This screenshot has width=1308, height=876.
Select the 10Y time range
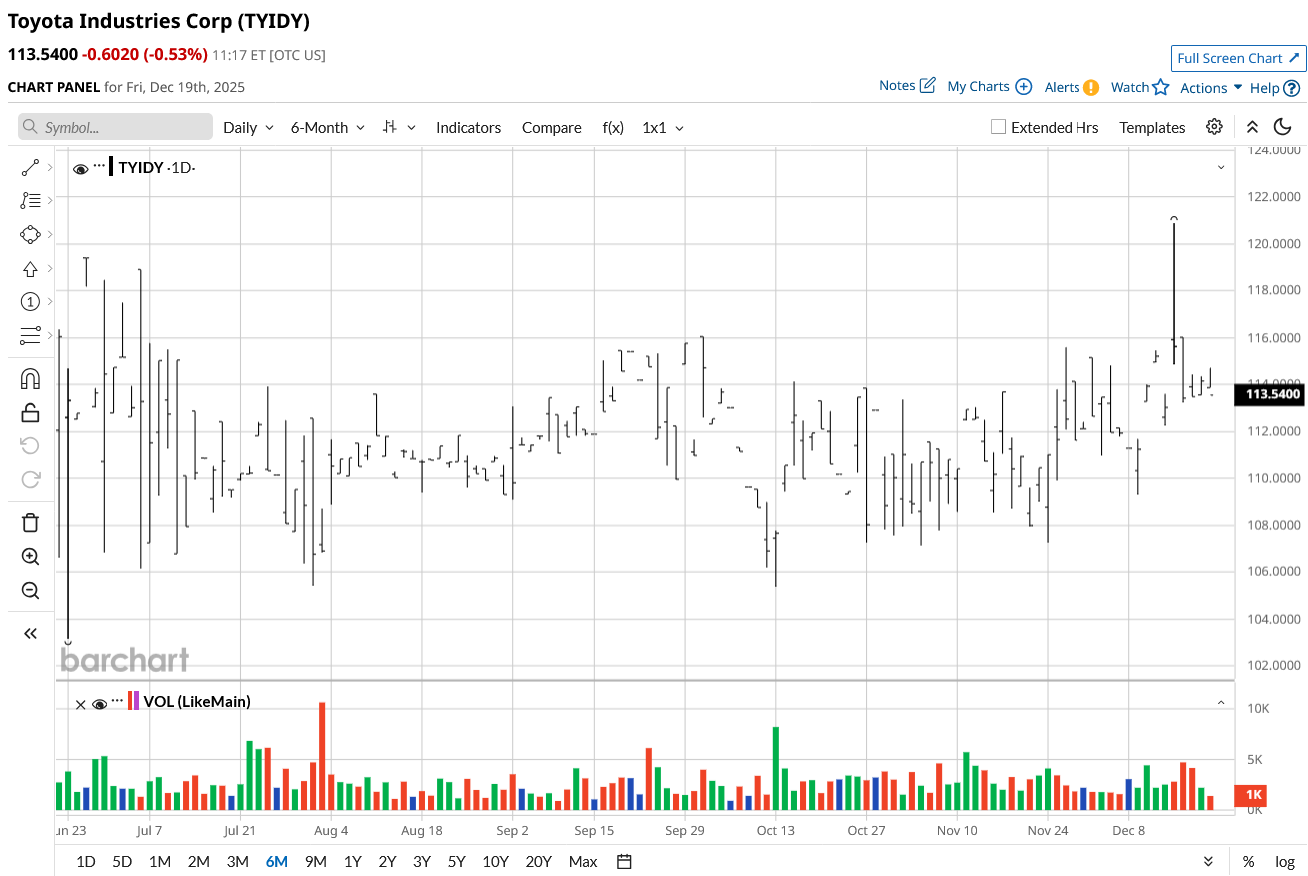(495, 862)
